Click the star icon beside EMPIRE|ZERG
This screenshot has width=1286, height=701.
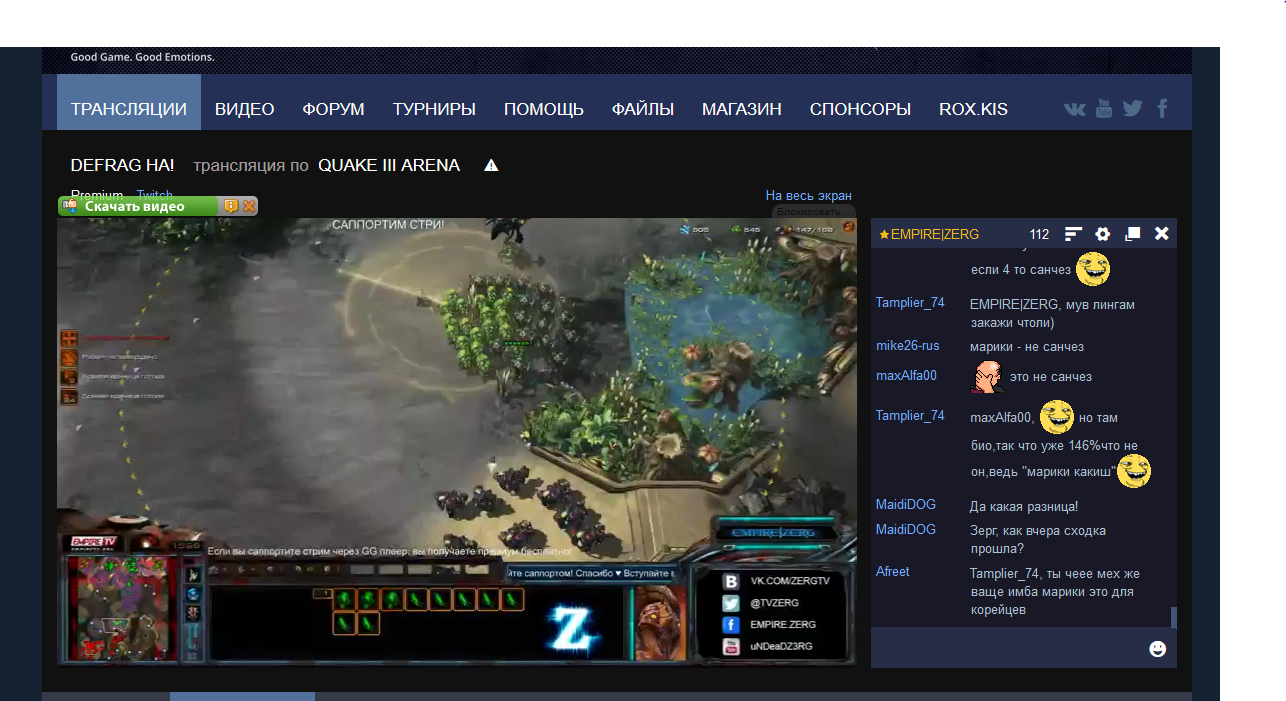click(884, 234)
